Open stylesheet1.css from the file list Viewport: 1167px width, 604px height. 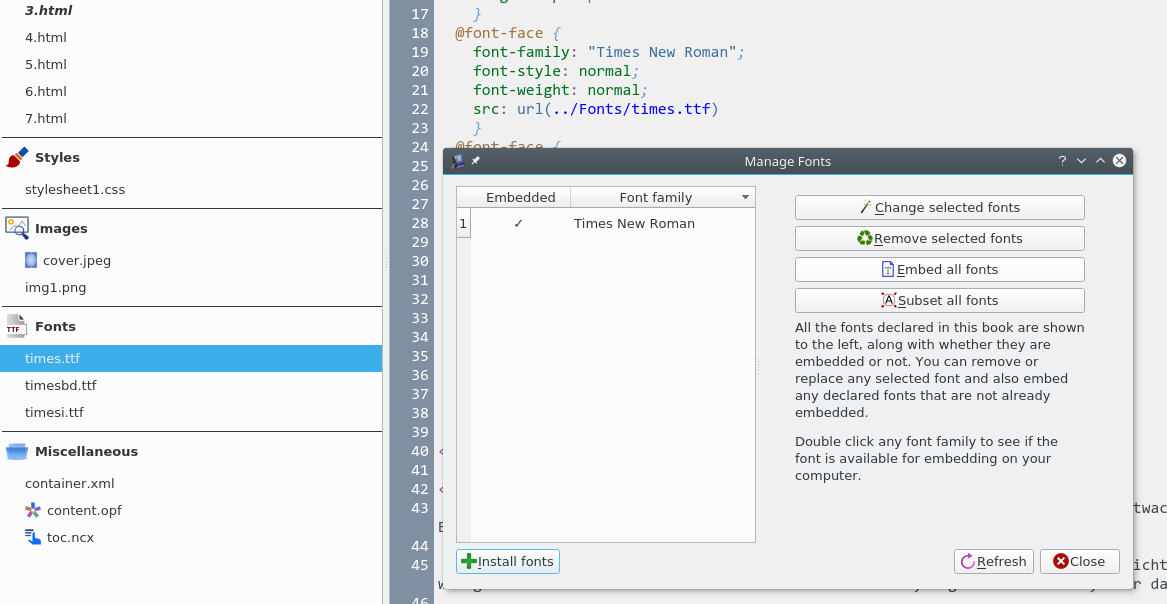[75, 190]
